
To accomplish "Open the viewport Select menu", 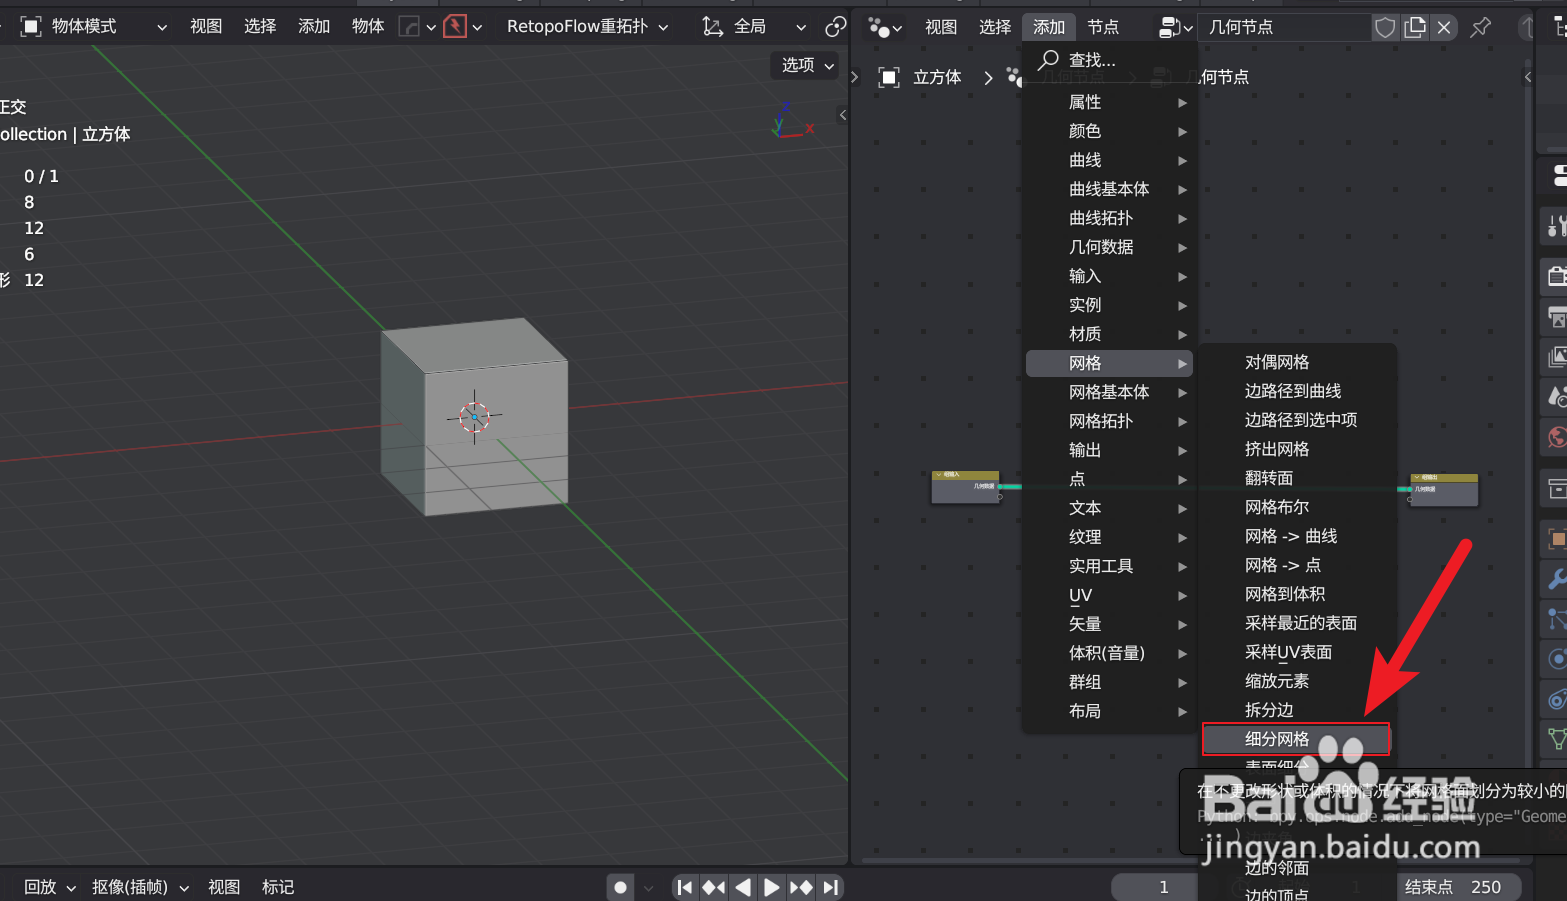I will point(260,26).
